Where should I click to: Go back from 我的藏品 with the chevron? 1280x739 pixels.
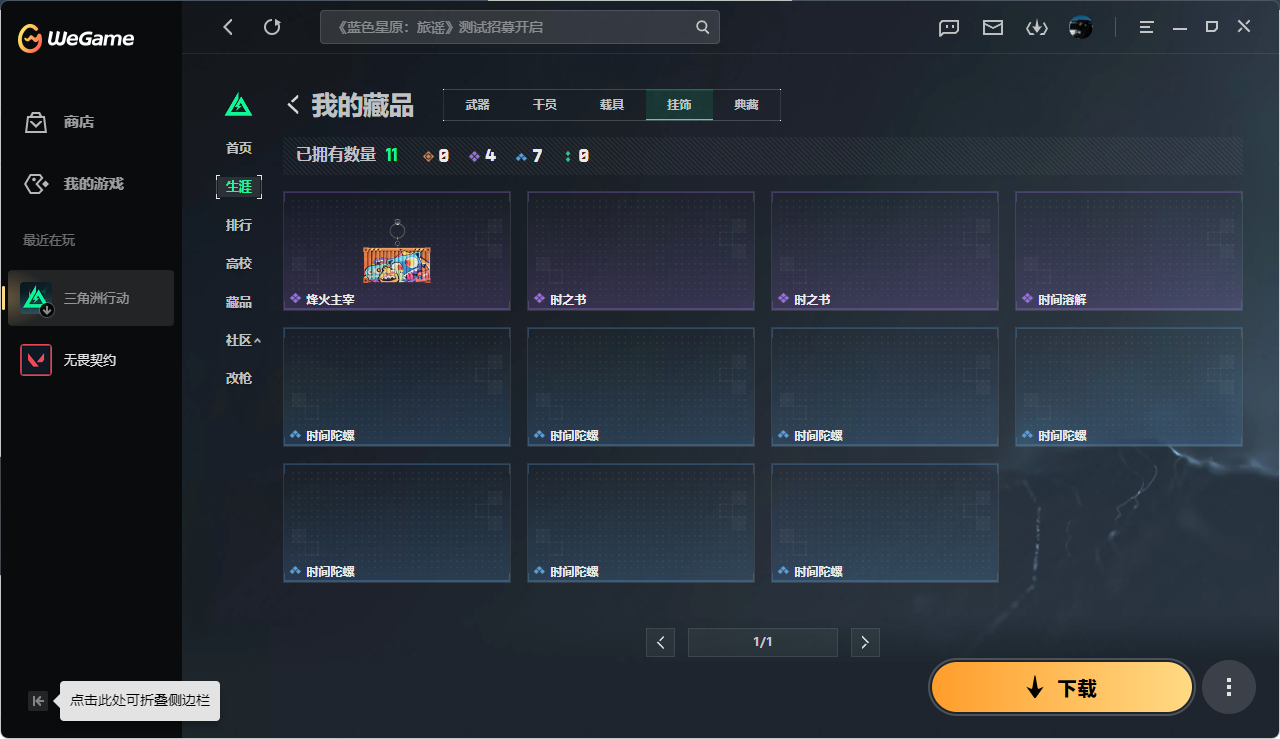[294, 104]
